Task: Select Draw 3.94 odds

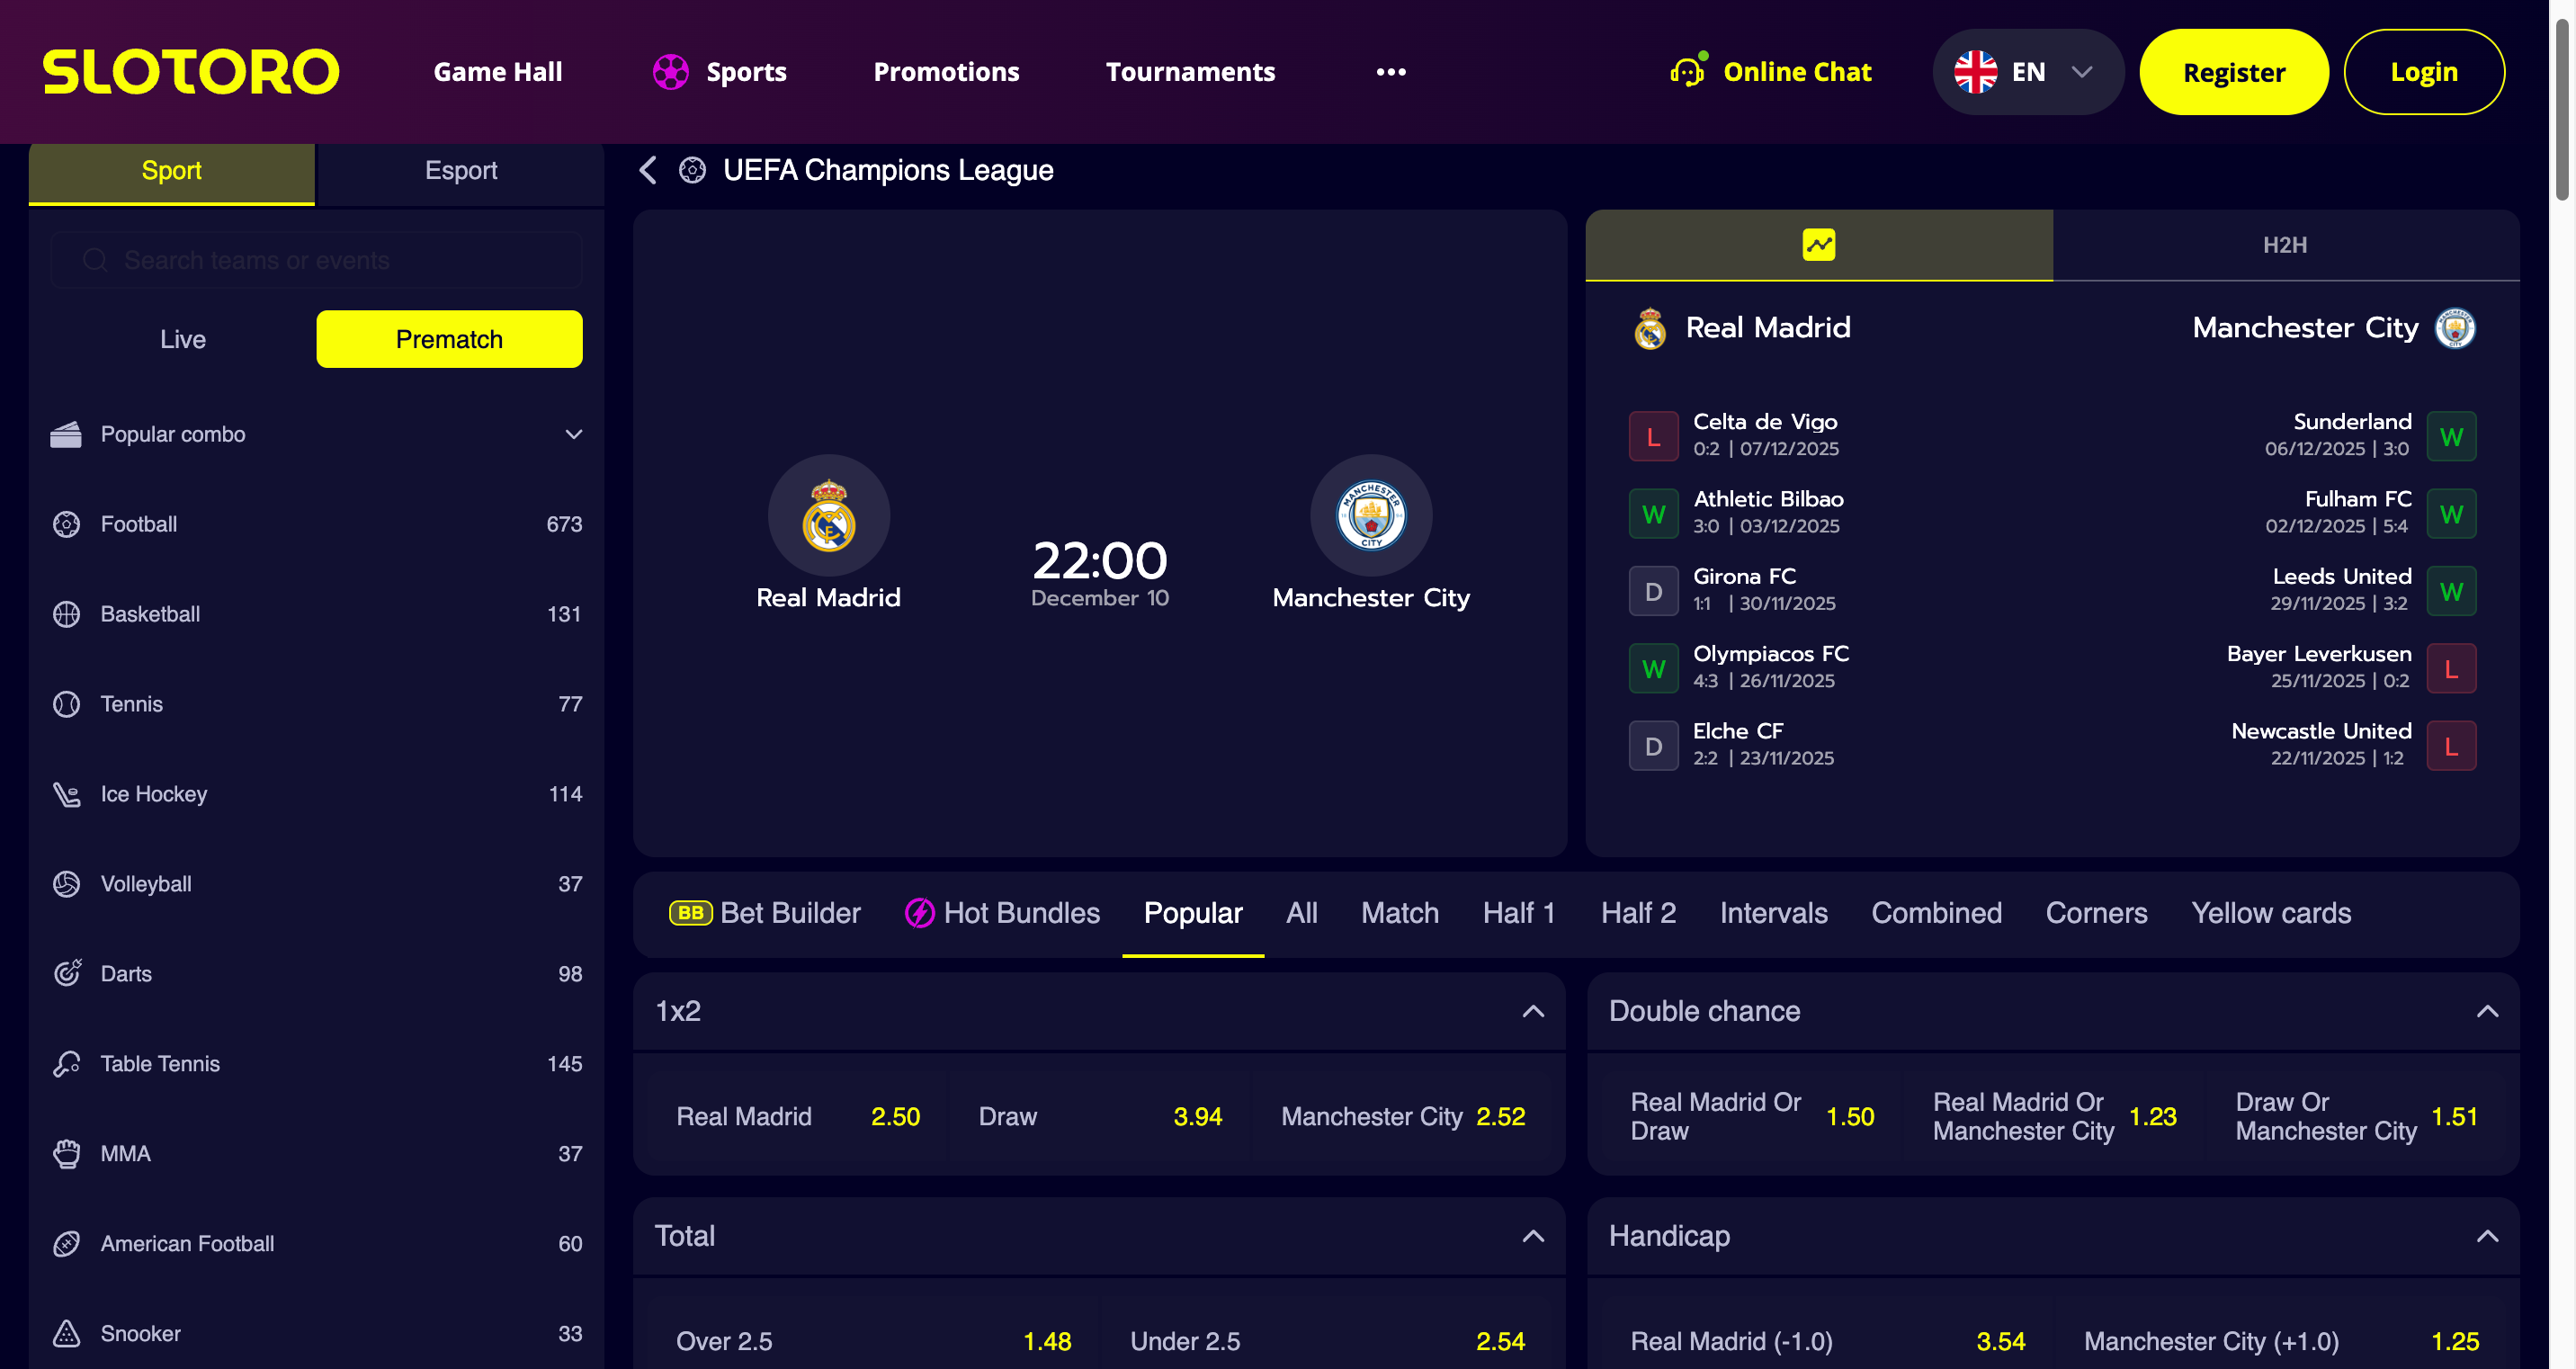Action: (x=1100, y=1116)
